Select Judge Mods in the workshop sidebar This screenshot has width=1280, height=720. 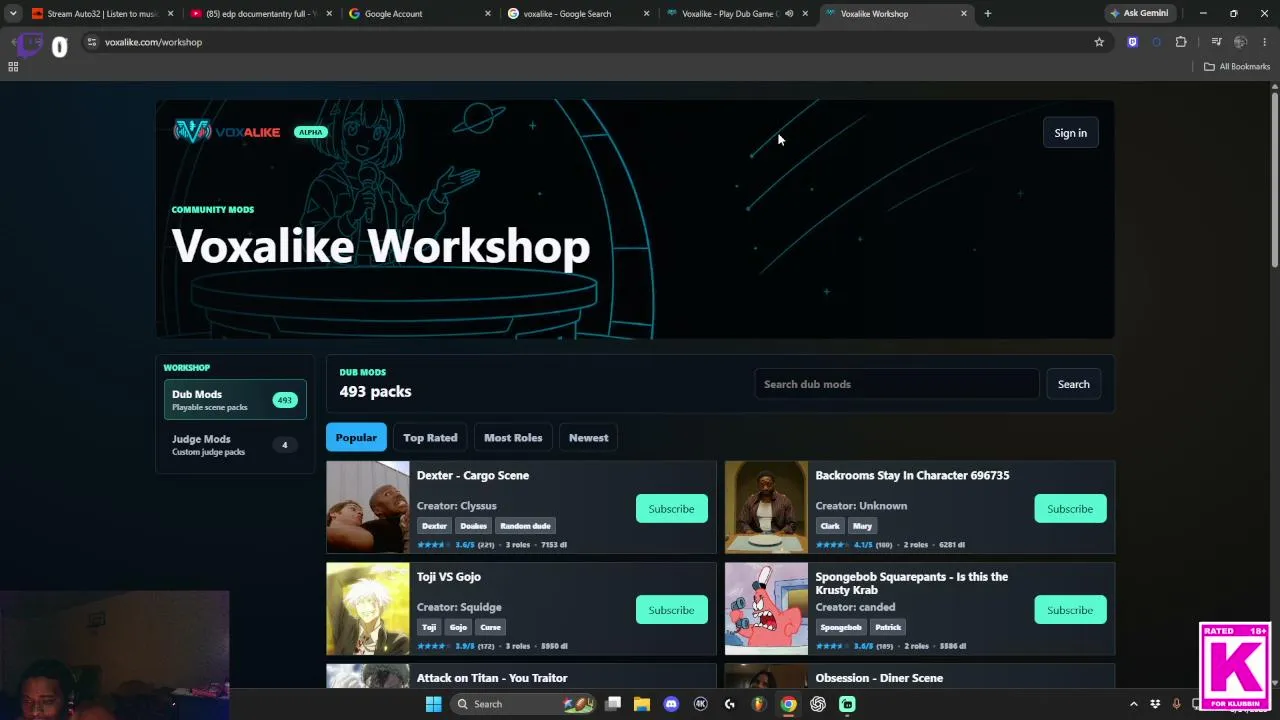(235, 445)
